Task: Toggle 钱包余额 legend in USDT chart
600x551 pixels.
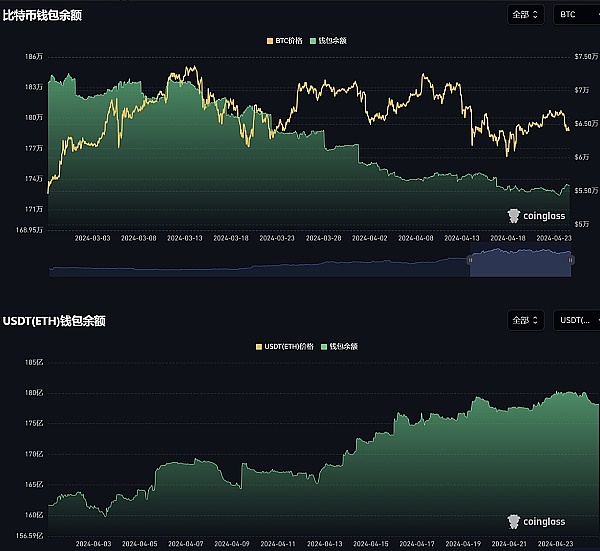Action: tap(338, 346)
